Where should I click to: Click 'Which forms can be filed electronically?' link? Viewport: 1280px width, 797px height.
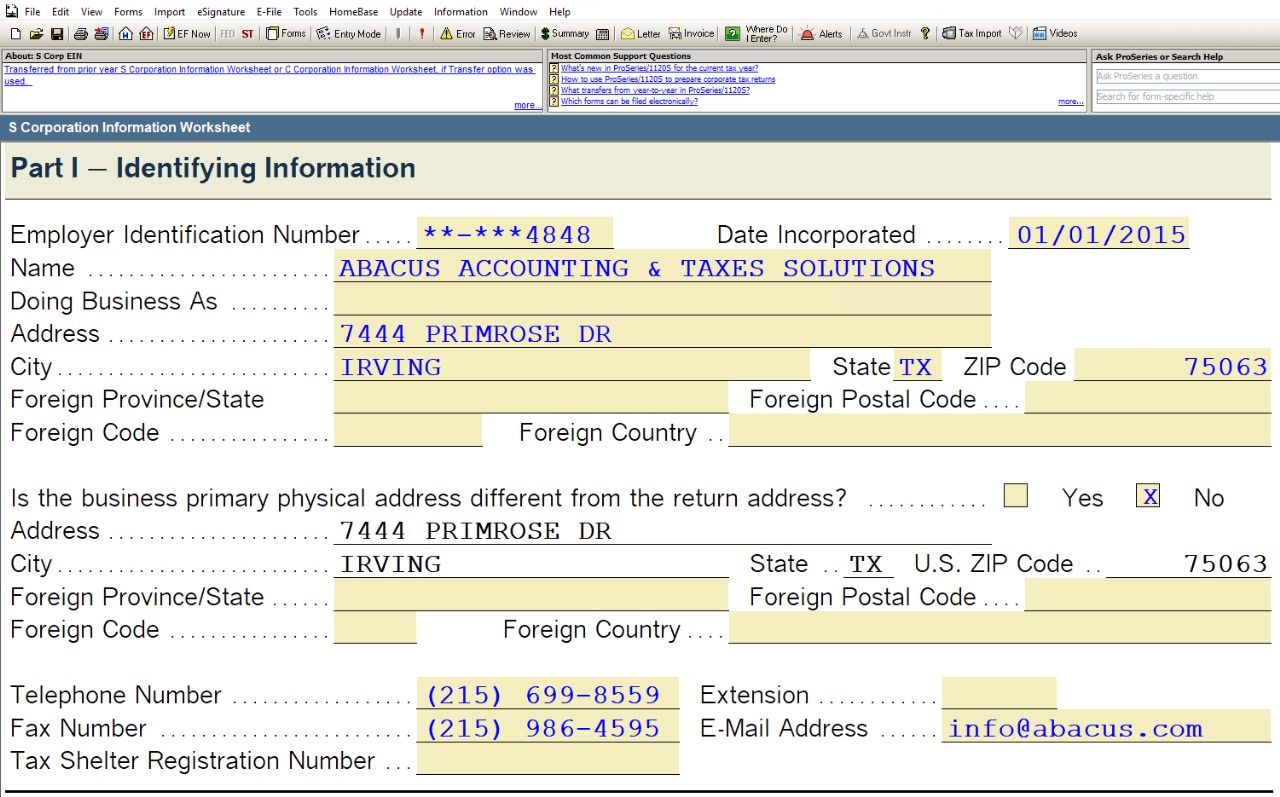point(629,101)
